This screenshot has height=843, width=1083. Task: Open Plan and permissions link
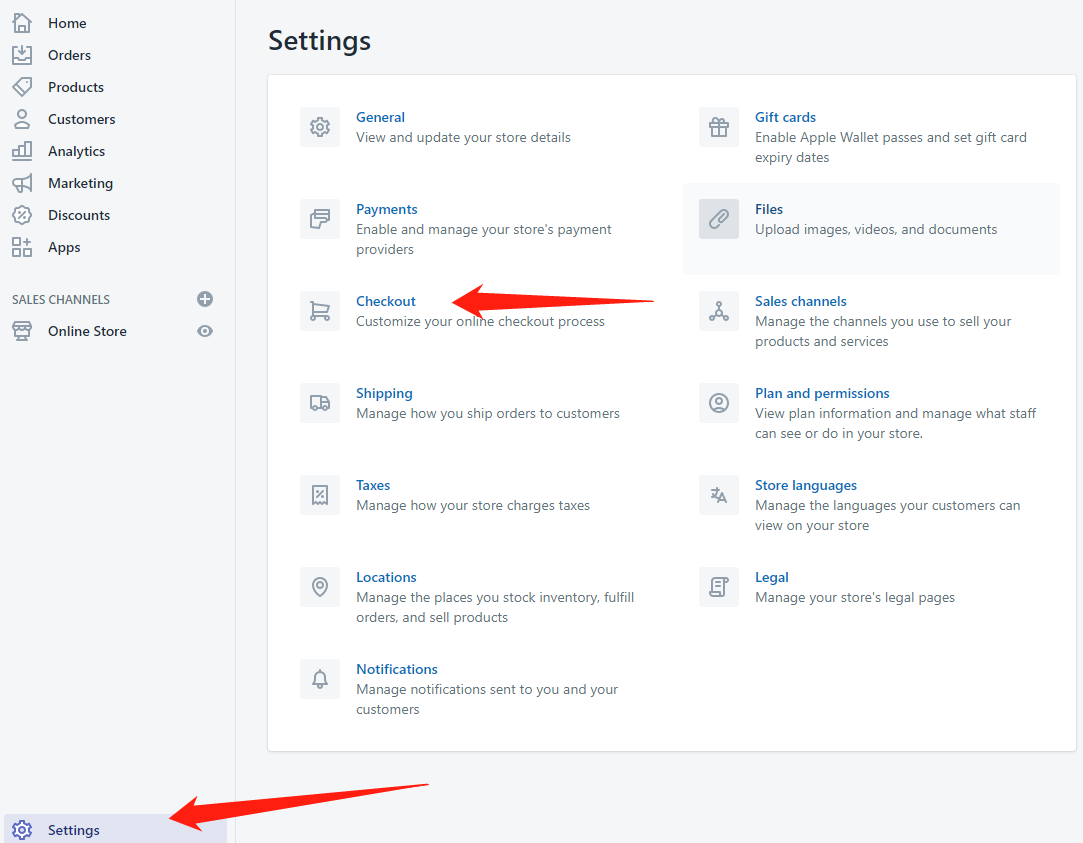tap(822, 393)
